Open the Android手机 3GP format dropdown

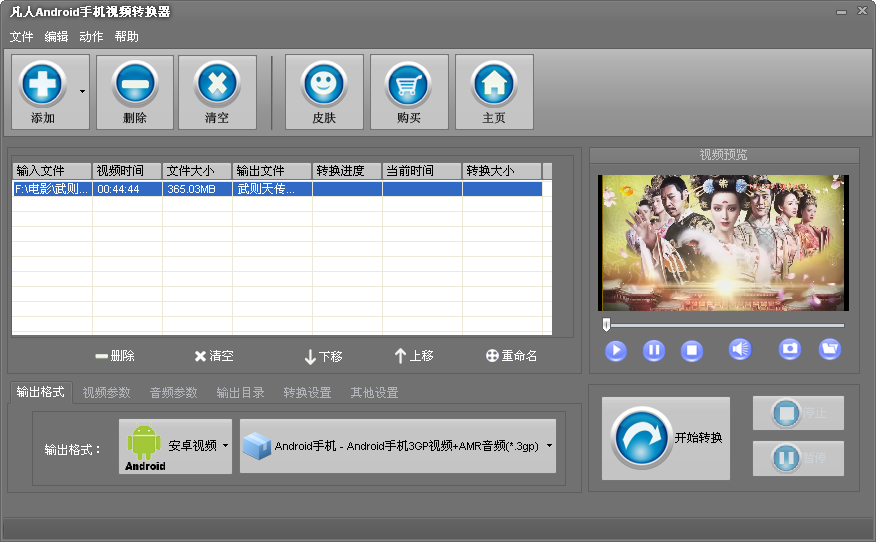(x=398, y=446)
